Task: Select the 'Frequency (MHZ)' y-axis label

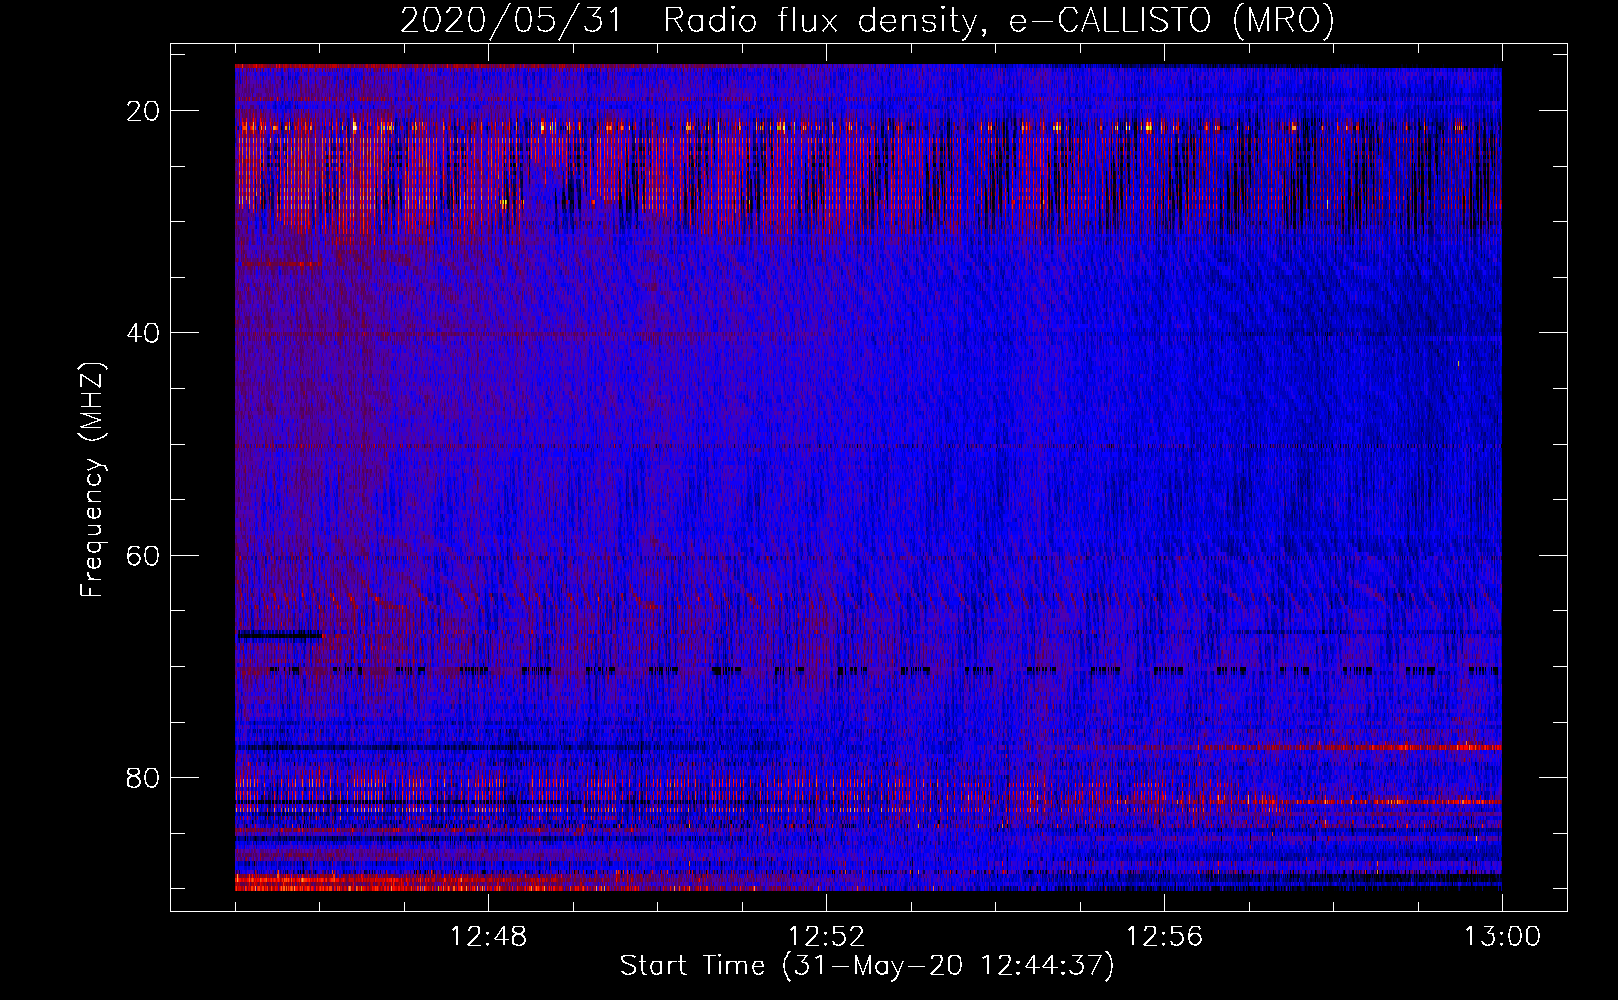Action: click(x=92, y=480)
